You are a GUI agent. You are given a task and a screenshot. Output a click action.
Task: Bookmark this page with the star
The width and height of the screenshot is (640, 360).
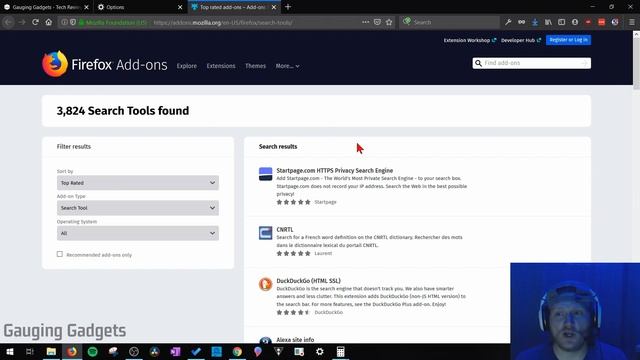point(389,22)
